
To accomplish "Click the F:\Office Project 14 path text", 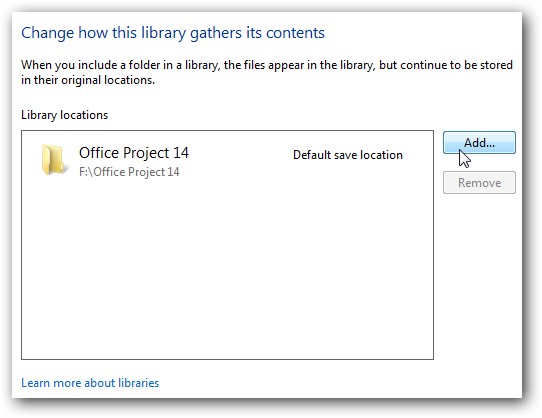I will coord(129,172).
